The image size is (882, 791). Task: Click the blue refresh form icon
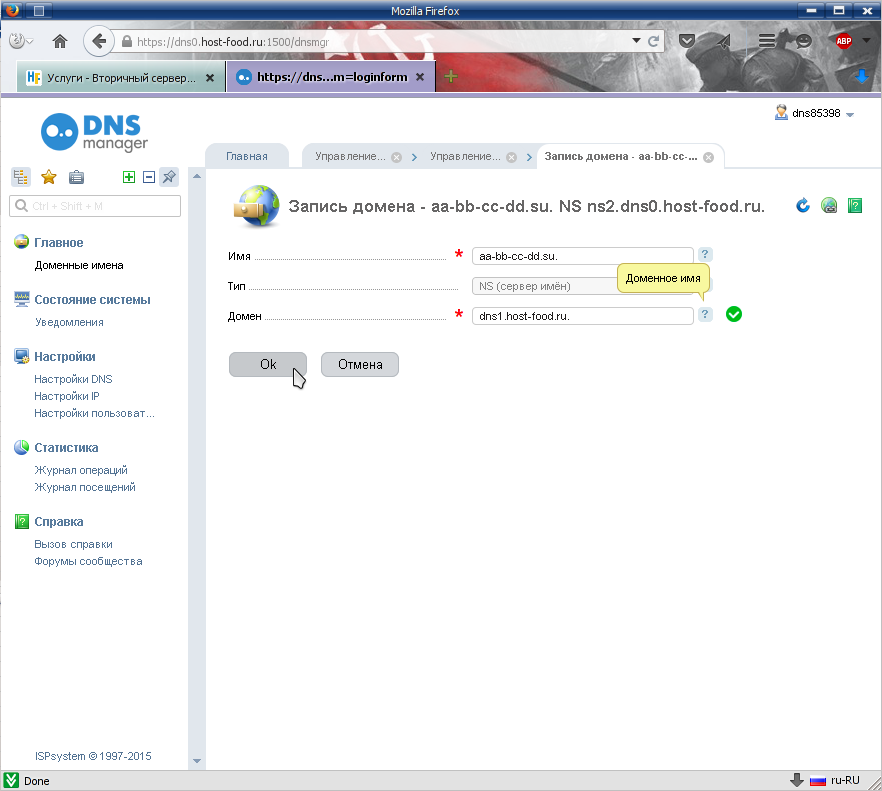click(x=803, y=205)
